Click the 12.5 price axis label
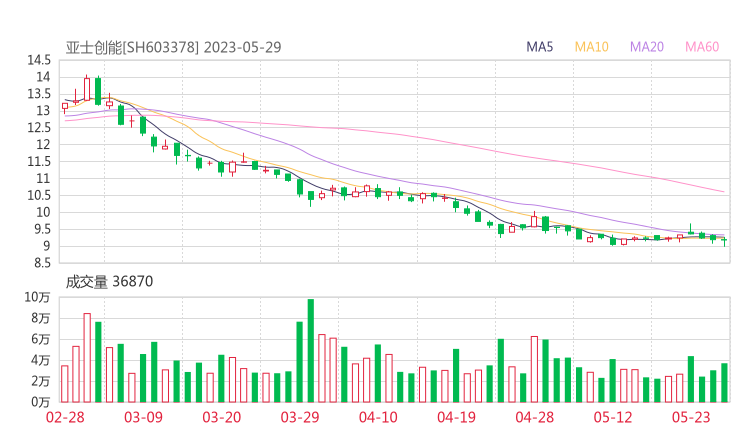Viewport: 740px width, 440px height. (x=39, y=127)
